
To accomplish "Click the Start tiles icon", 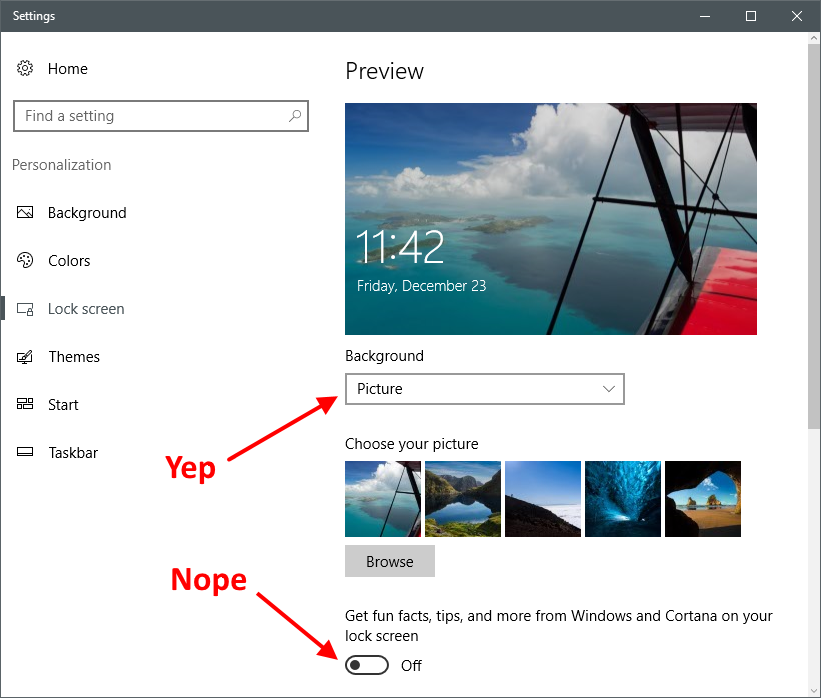I will (25, 404).
